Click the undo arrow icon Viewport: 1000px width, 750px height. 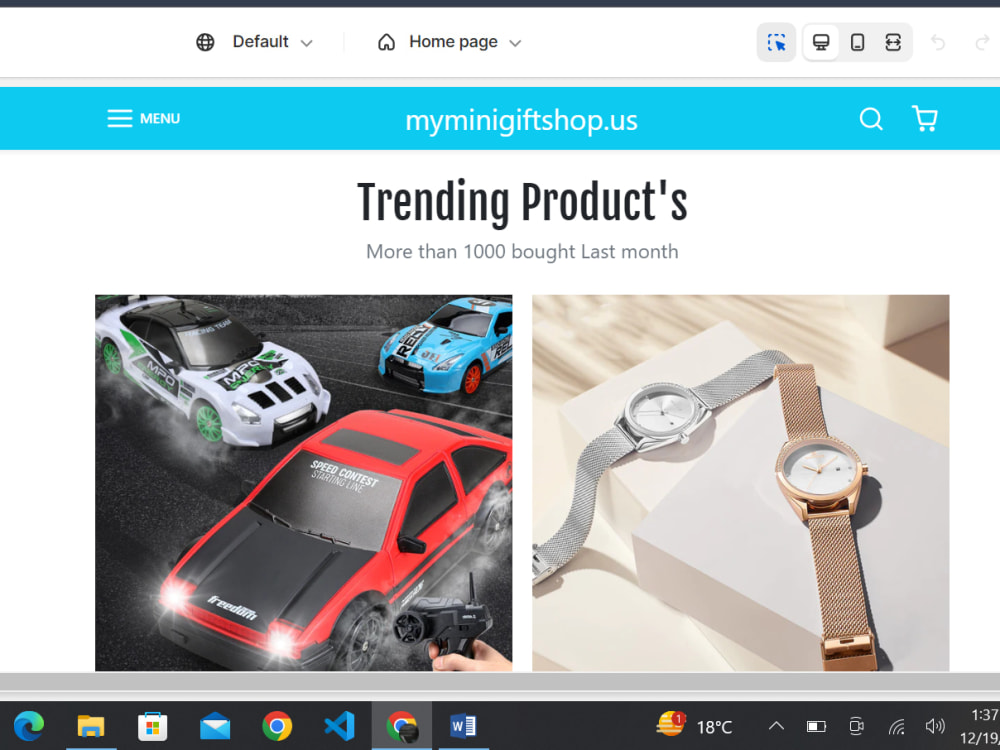click(938, 43)
